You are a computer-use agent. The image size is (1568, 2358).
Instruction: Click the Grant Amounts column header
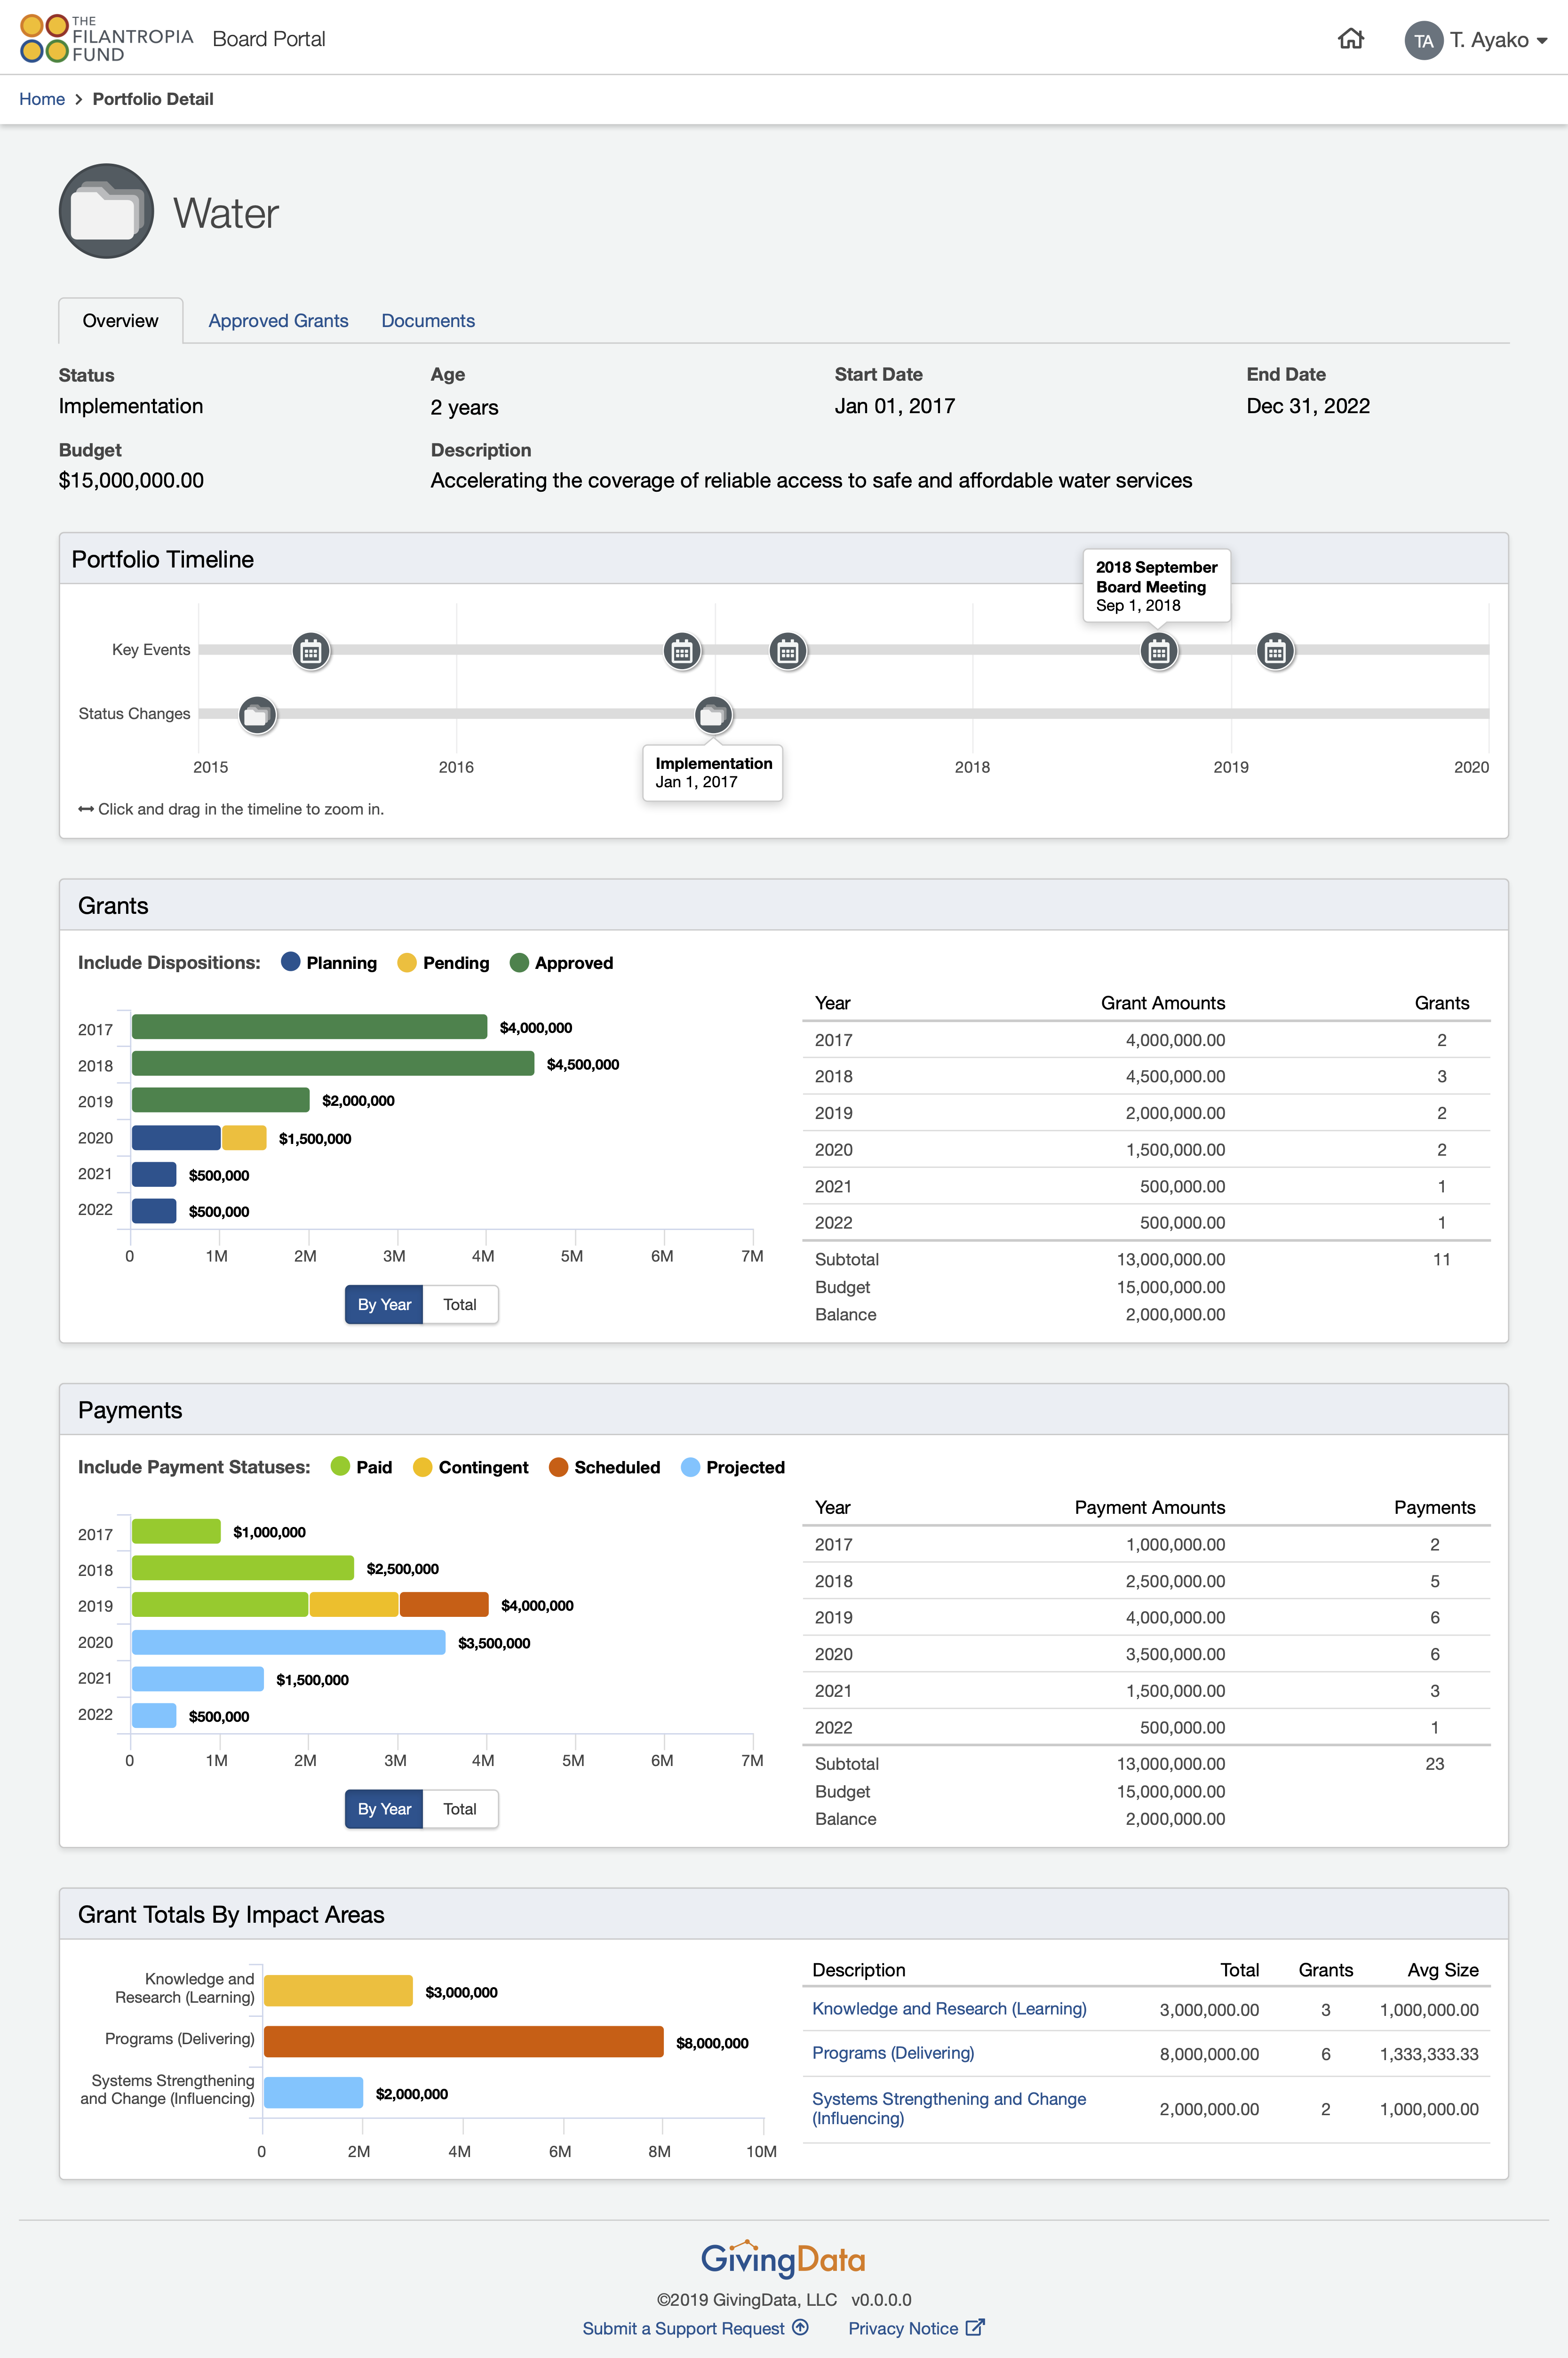point(1163,1003)
